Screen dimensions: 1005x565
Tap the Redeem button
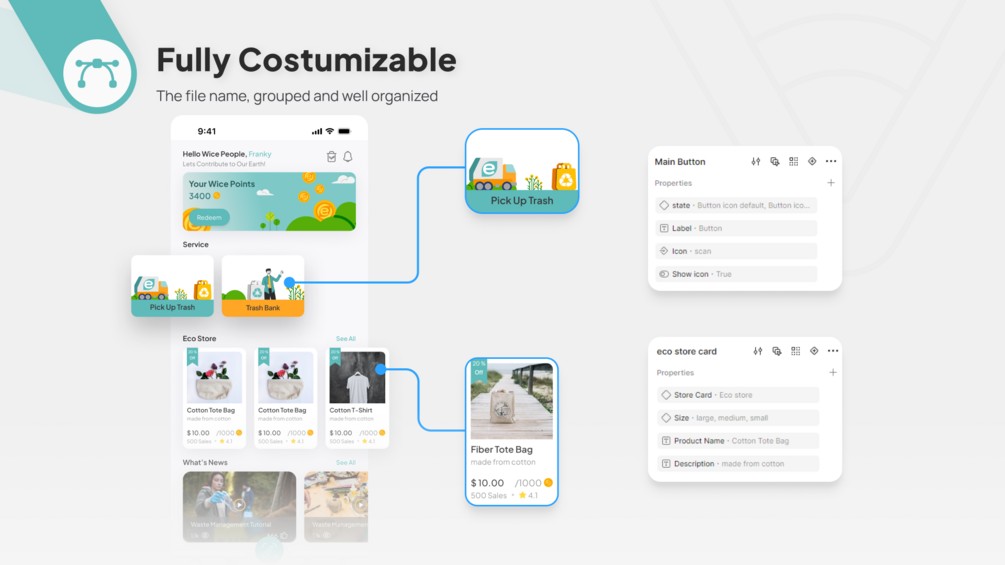pyautogui.click(x=209, y=218)
